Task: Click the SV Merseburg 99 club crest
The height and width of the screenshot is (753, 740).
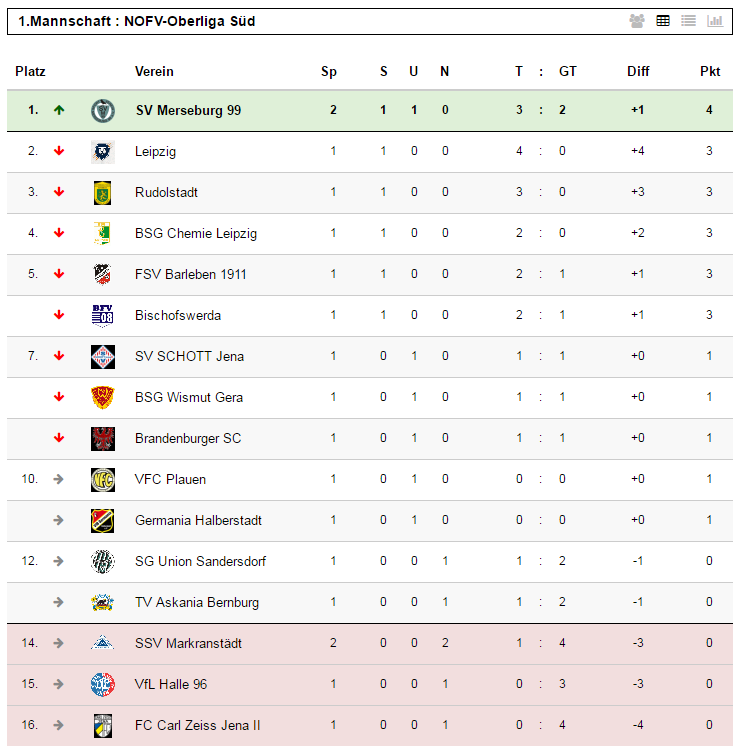Action: (103, 110)
